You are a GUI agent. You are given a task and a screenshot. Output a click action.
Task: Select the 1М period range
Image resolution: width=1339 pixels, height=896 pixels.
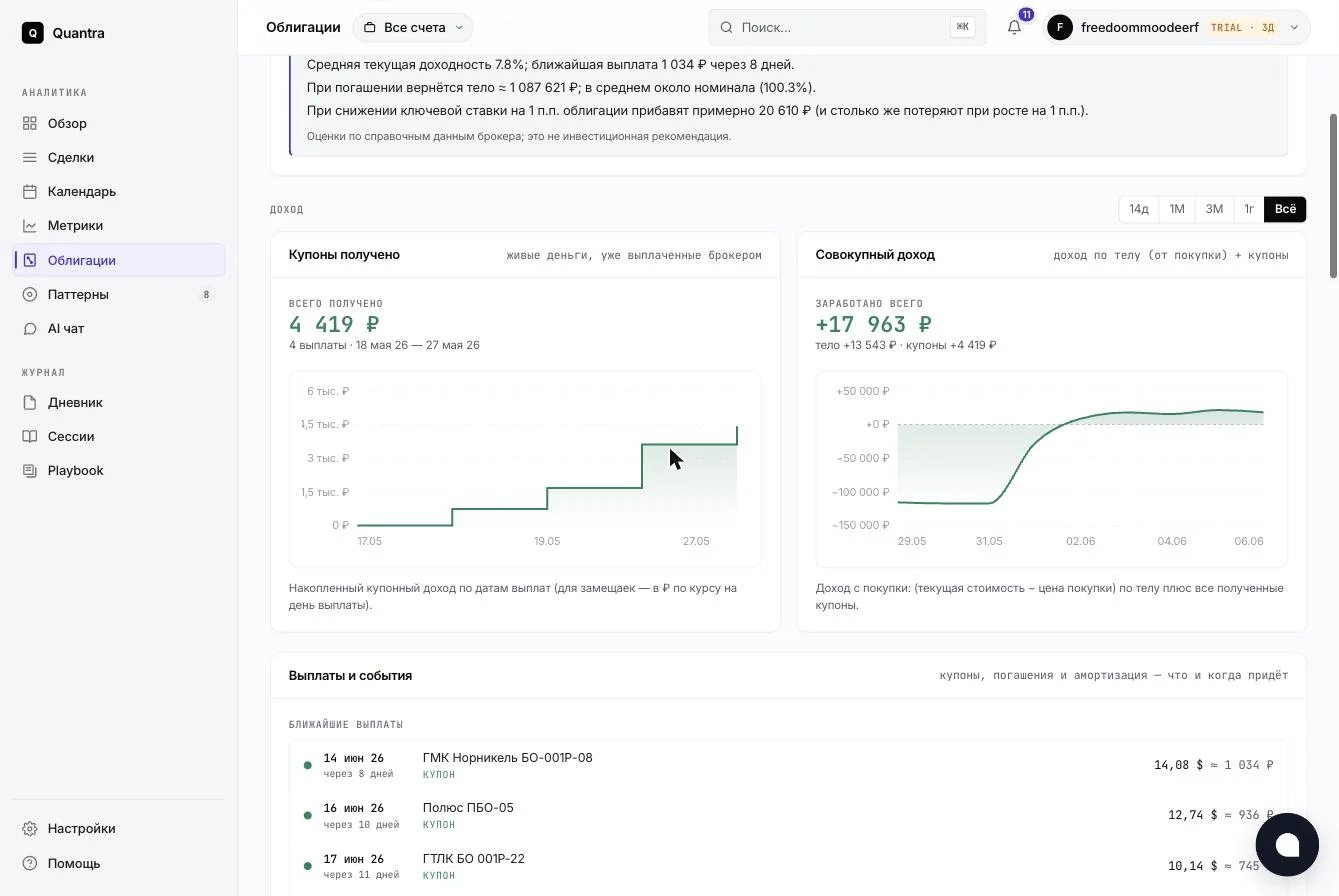coord(1177,209)
